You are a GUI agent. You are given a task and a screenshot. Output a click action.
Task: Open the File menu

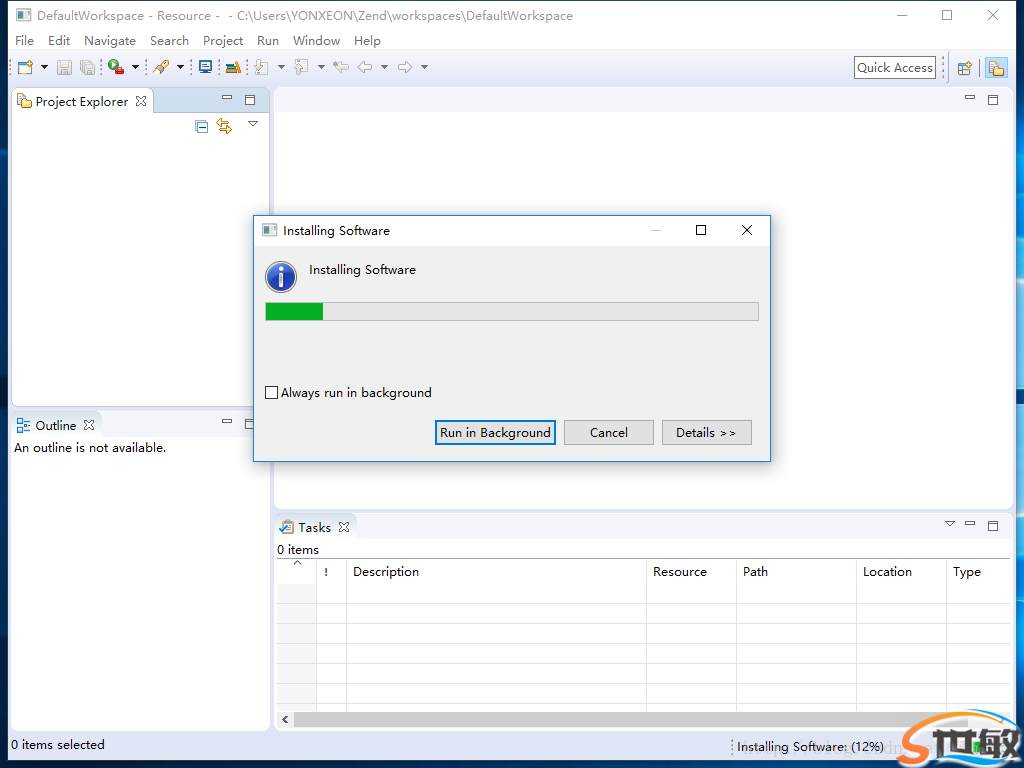point(24,40)
